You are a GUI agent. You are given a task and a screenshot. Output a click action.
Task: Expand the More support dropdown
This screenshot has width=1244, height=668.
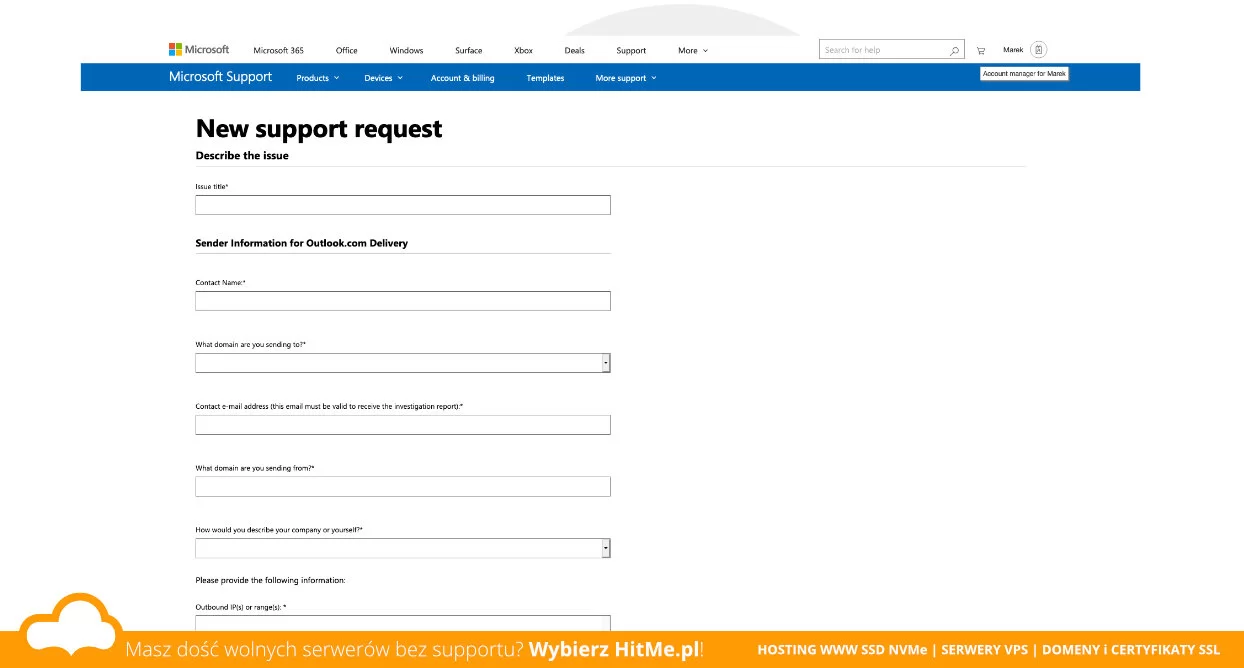626,78
